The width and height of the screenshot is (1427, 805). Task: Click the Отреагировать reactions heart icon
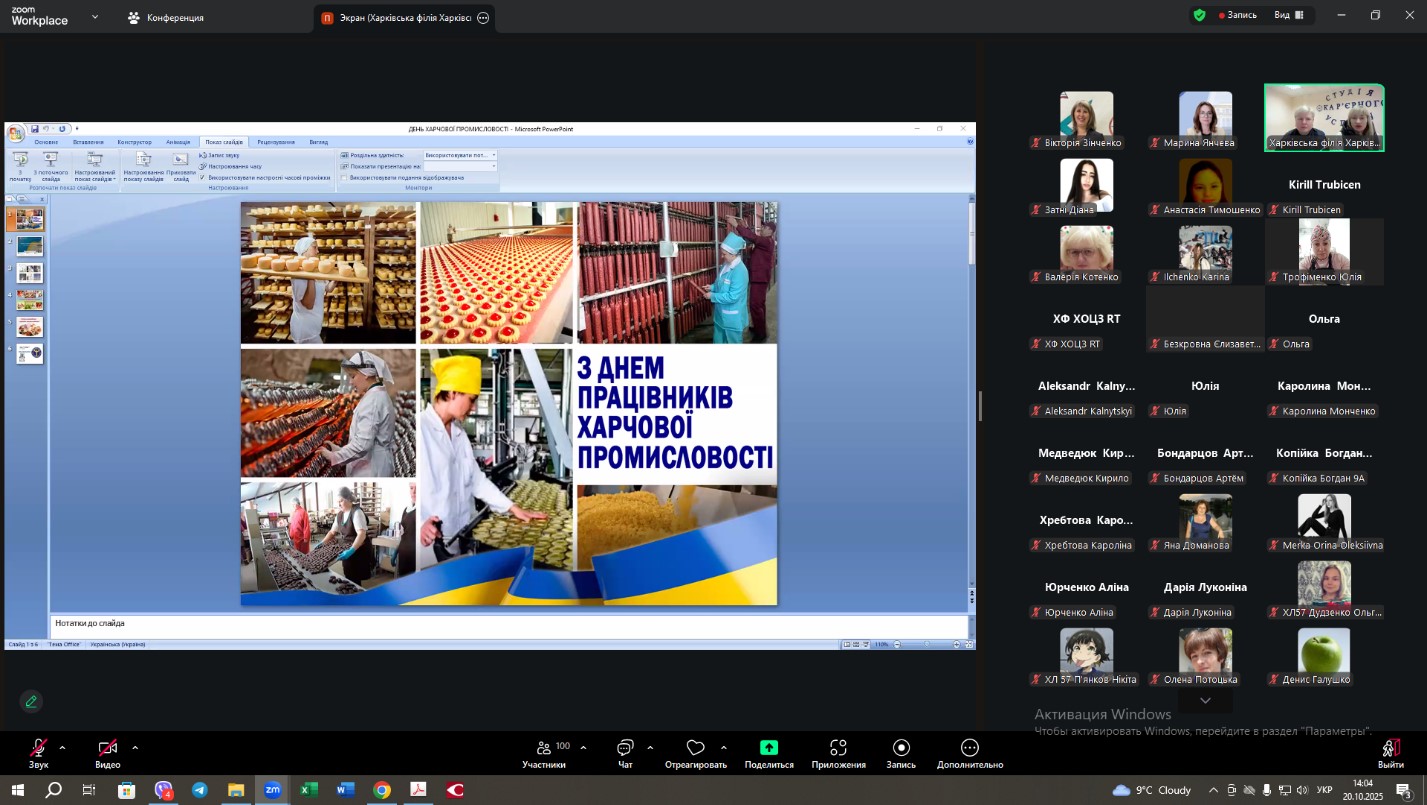(695, 749)
